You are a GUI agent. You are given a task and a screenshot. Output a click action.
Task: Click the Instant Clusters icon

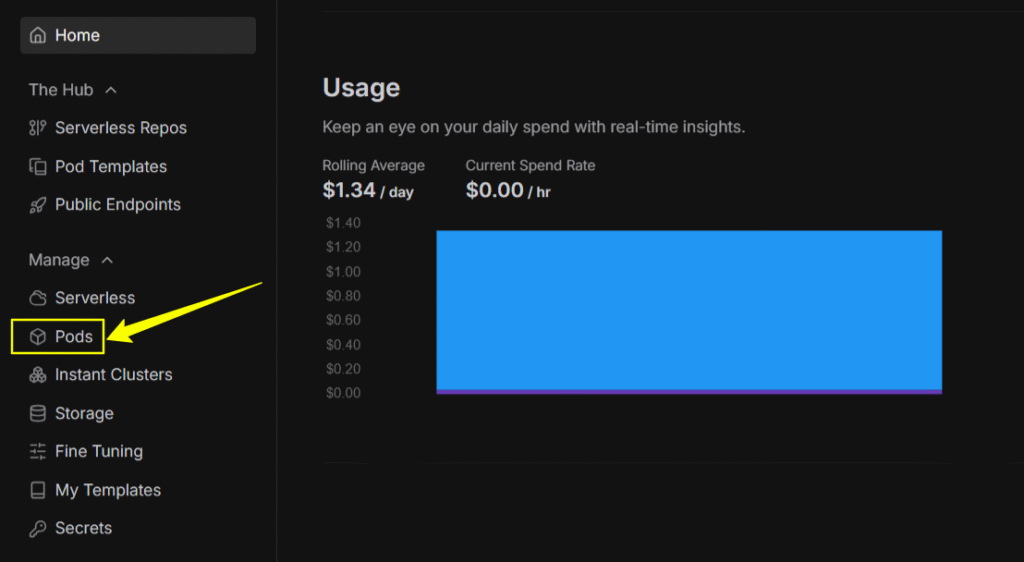pos(38,375)
